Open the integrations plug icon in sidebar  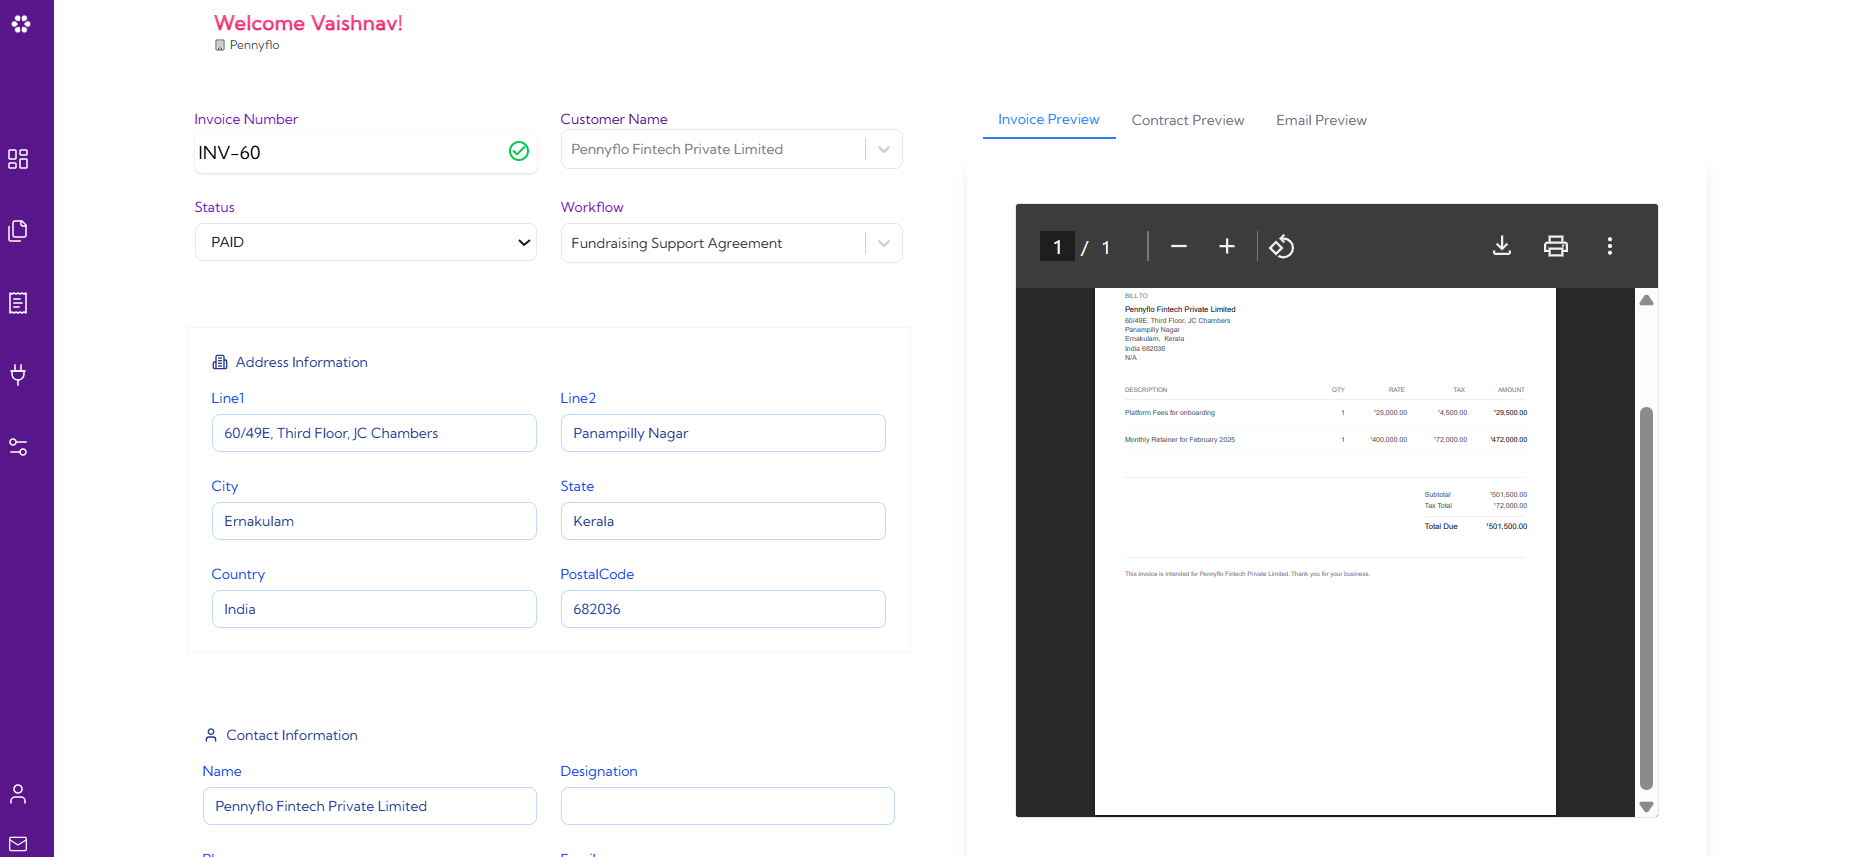[x=18, y=374]
